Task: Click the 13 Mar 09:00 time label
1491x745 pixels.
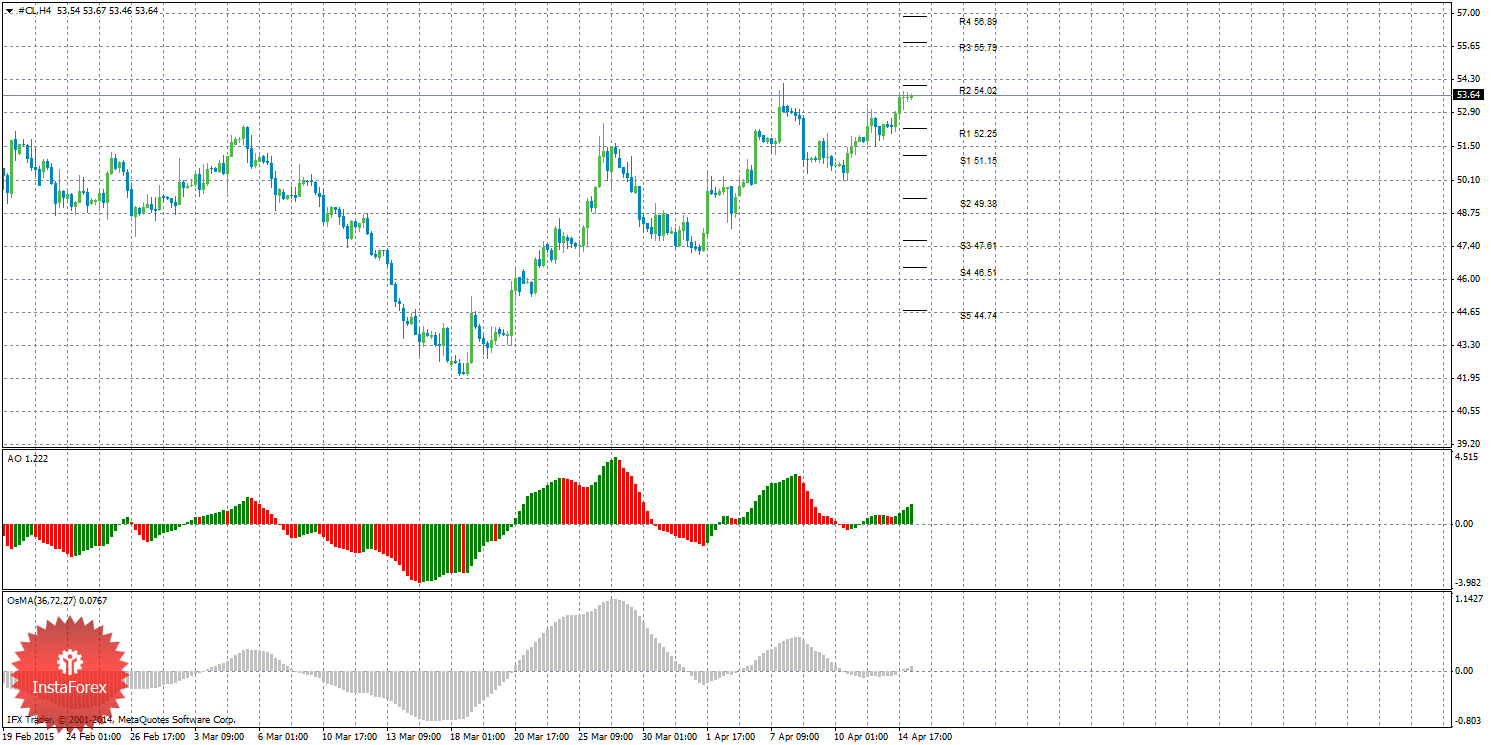Action: (x=413, y=737)
